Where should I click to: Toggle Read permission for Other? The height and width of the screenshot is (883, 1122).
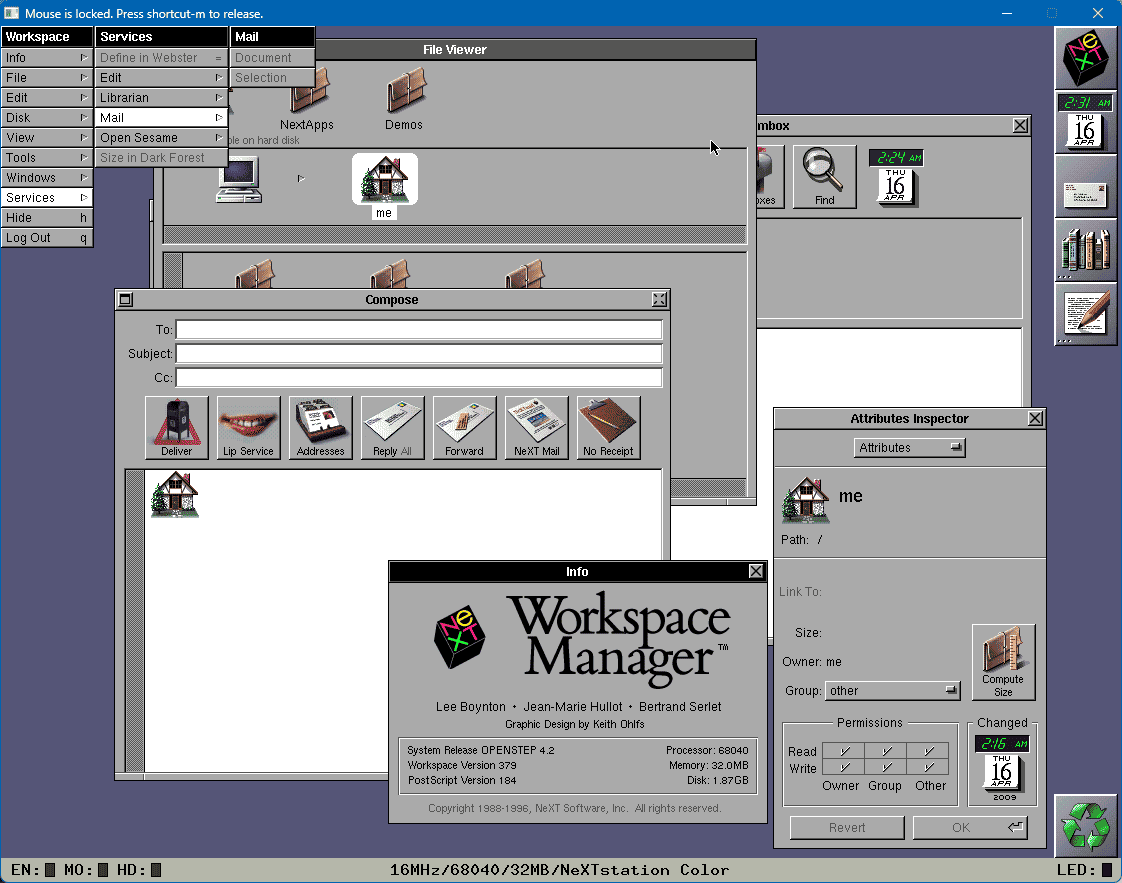928,751
